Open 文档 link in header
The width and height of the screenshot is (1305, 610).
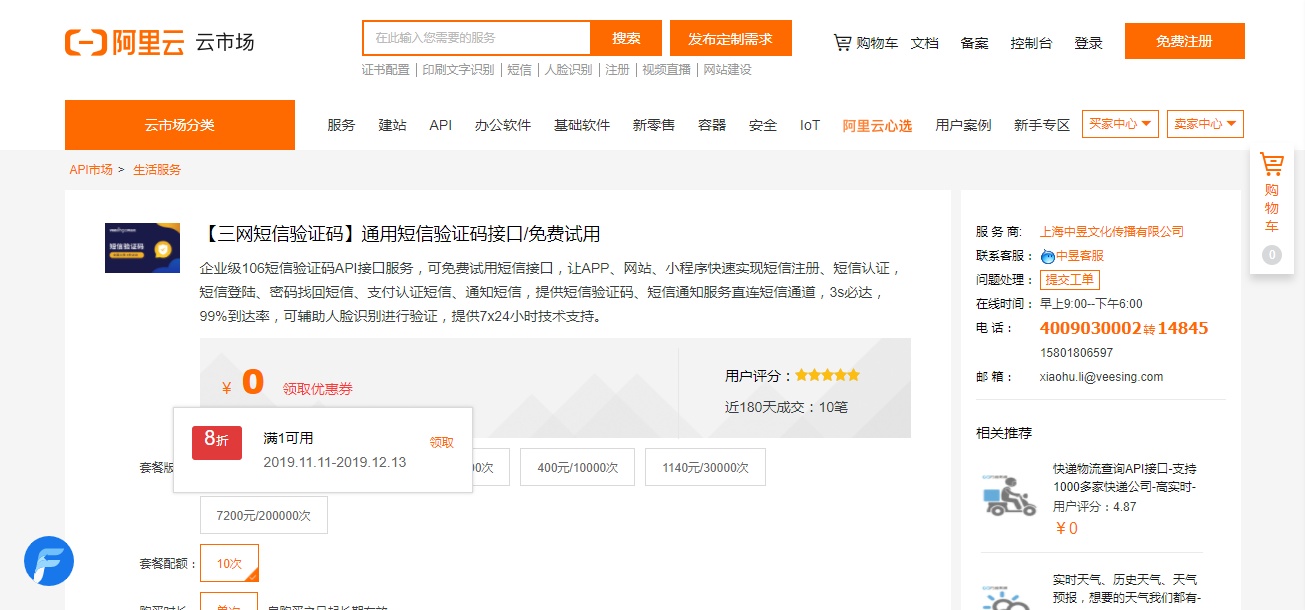[x=924, y=43]
